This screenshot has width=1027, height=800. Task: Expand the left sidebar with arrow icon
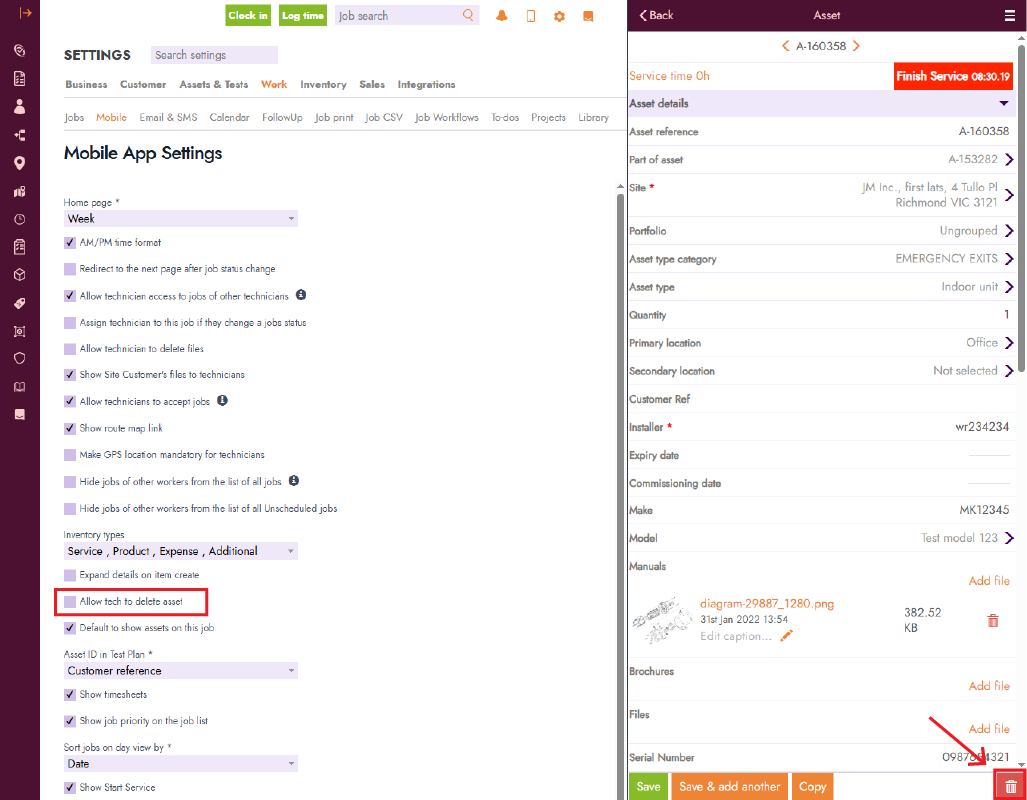[x=25, y=13]
